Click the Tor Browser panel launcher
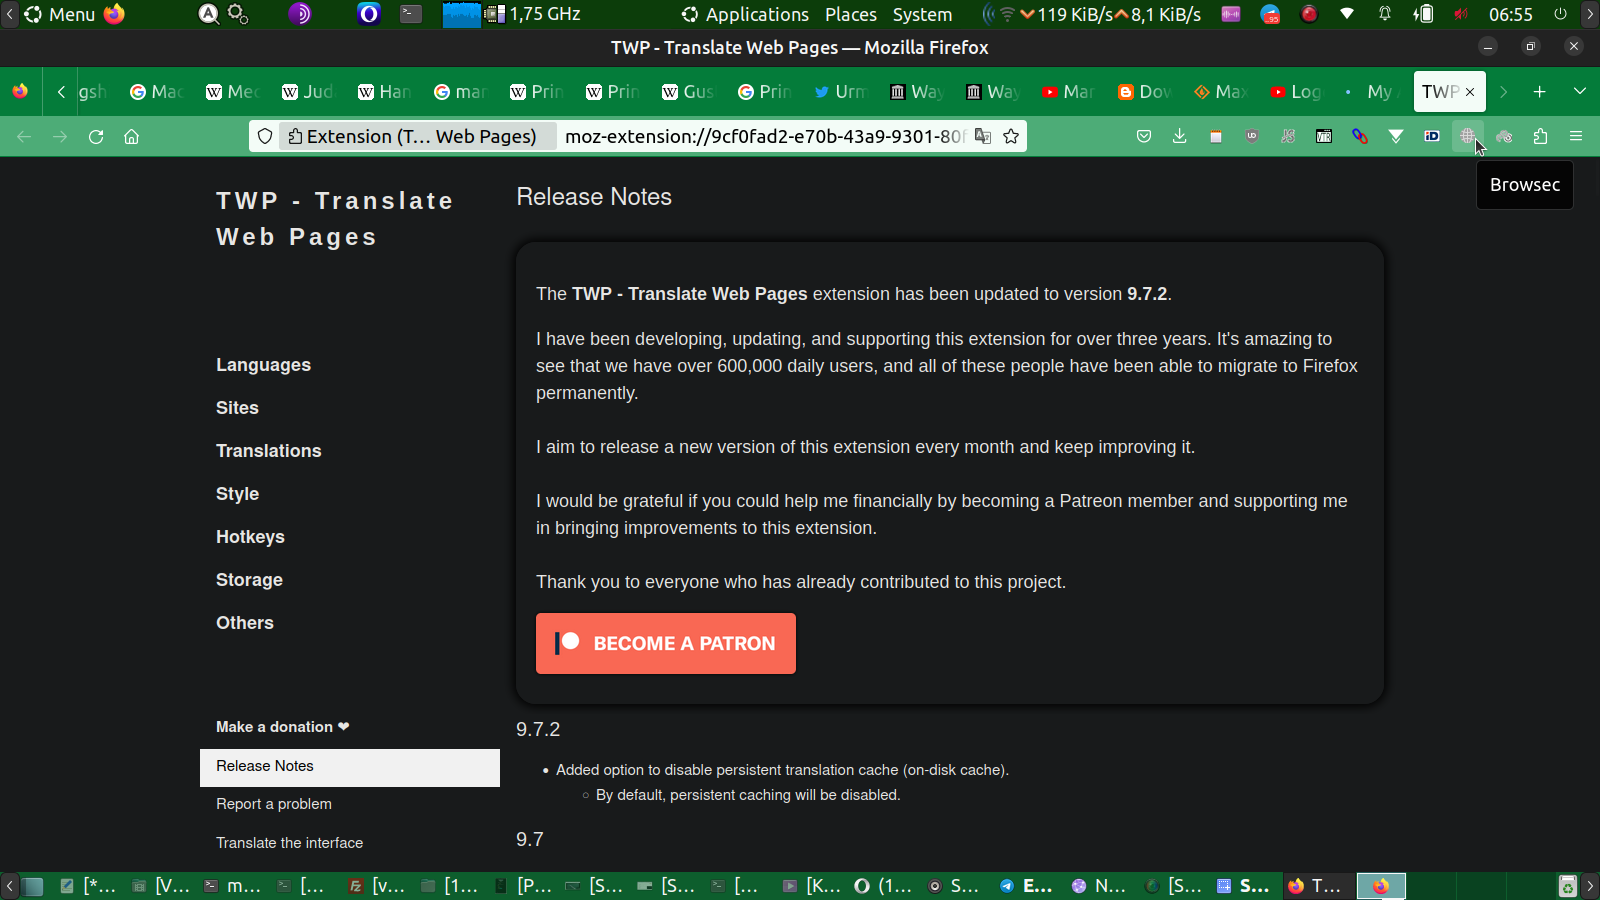This screenshot has width=1600, height=900. point(299,14)
